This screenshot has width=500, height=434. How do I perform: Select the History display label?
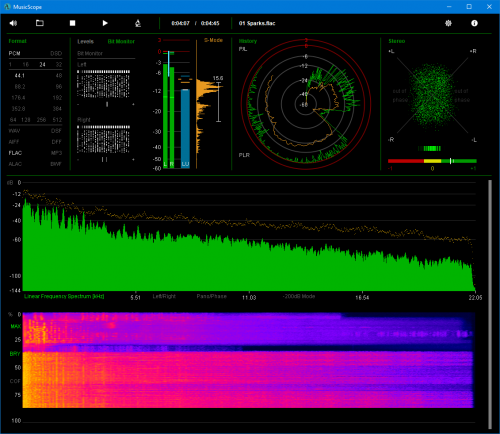pos(248,41)
